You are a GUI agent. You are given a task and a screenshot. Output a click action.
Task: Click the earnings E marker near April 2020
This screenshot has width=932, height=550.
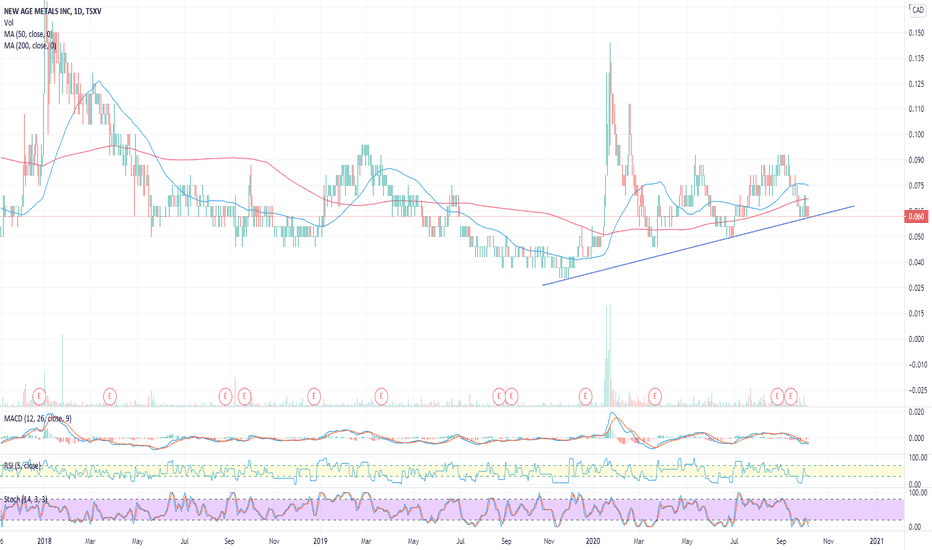pos(654,396)
